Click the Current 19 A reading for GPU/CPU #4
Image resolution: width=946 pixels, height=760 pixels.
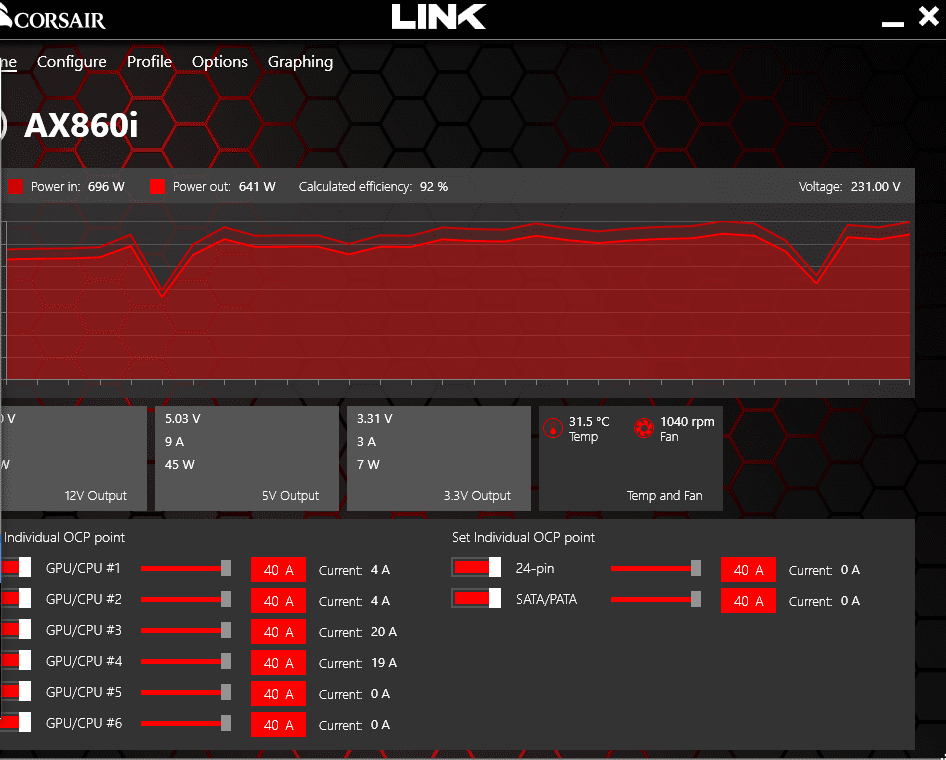tap(358, 663)
